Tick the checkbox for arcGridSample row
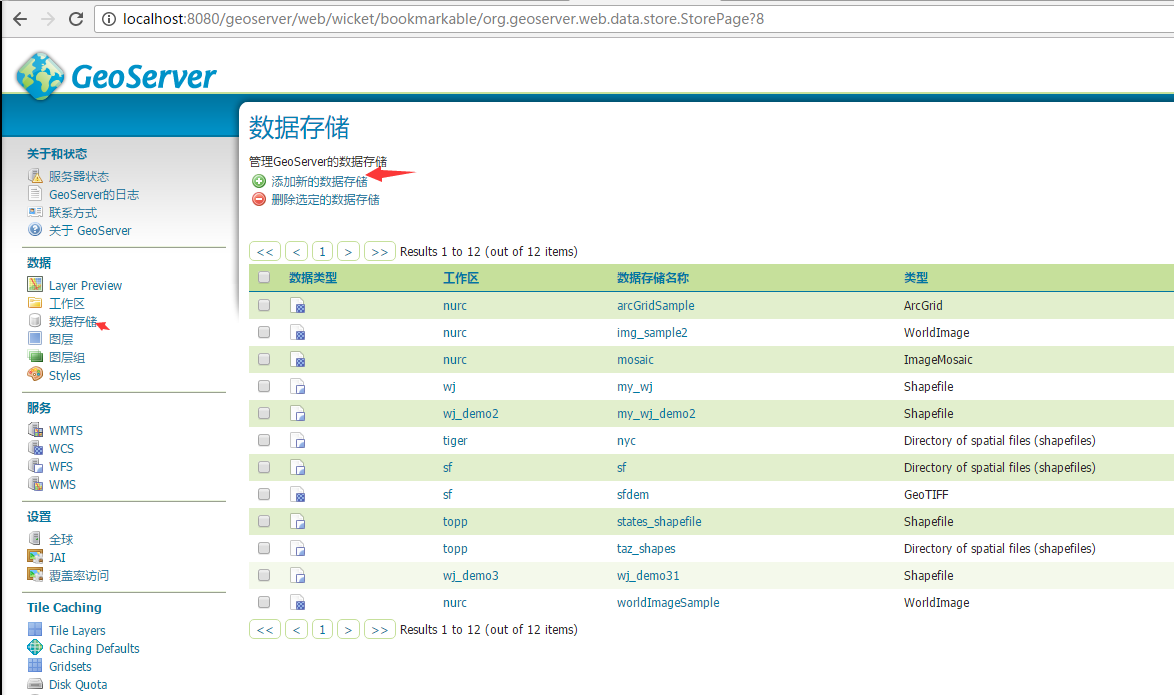 coord(264,305)
